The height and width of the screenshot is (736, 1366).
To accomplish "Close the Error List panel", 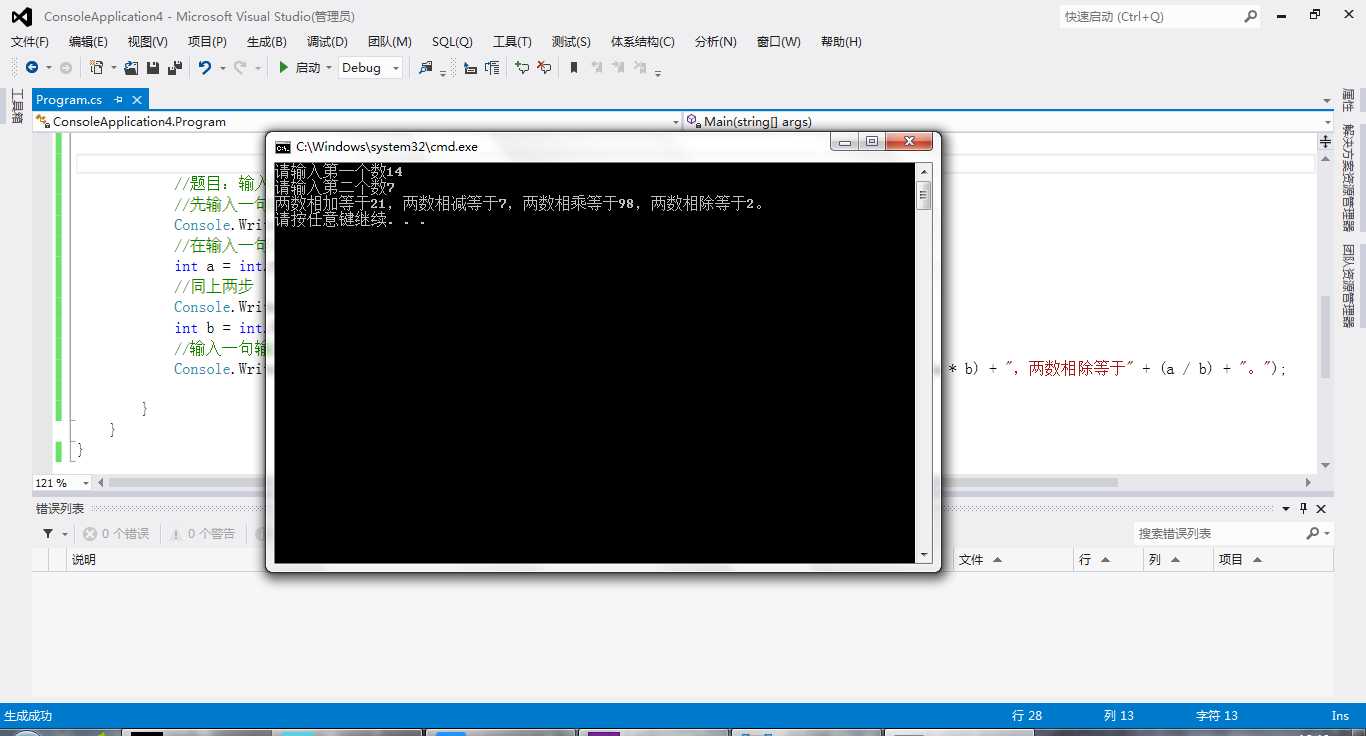I will 1321,508.
